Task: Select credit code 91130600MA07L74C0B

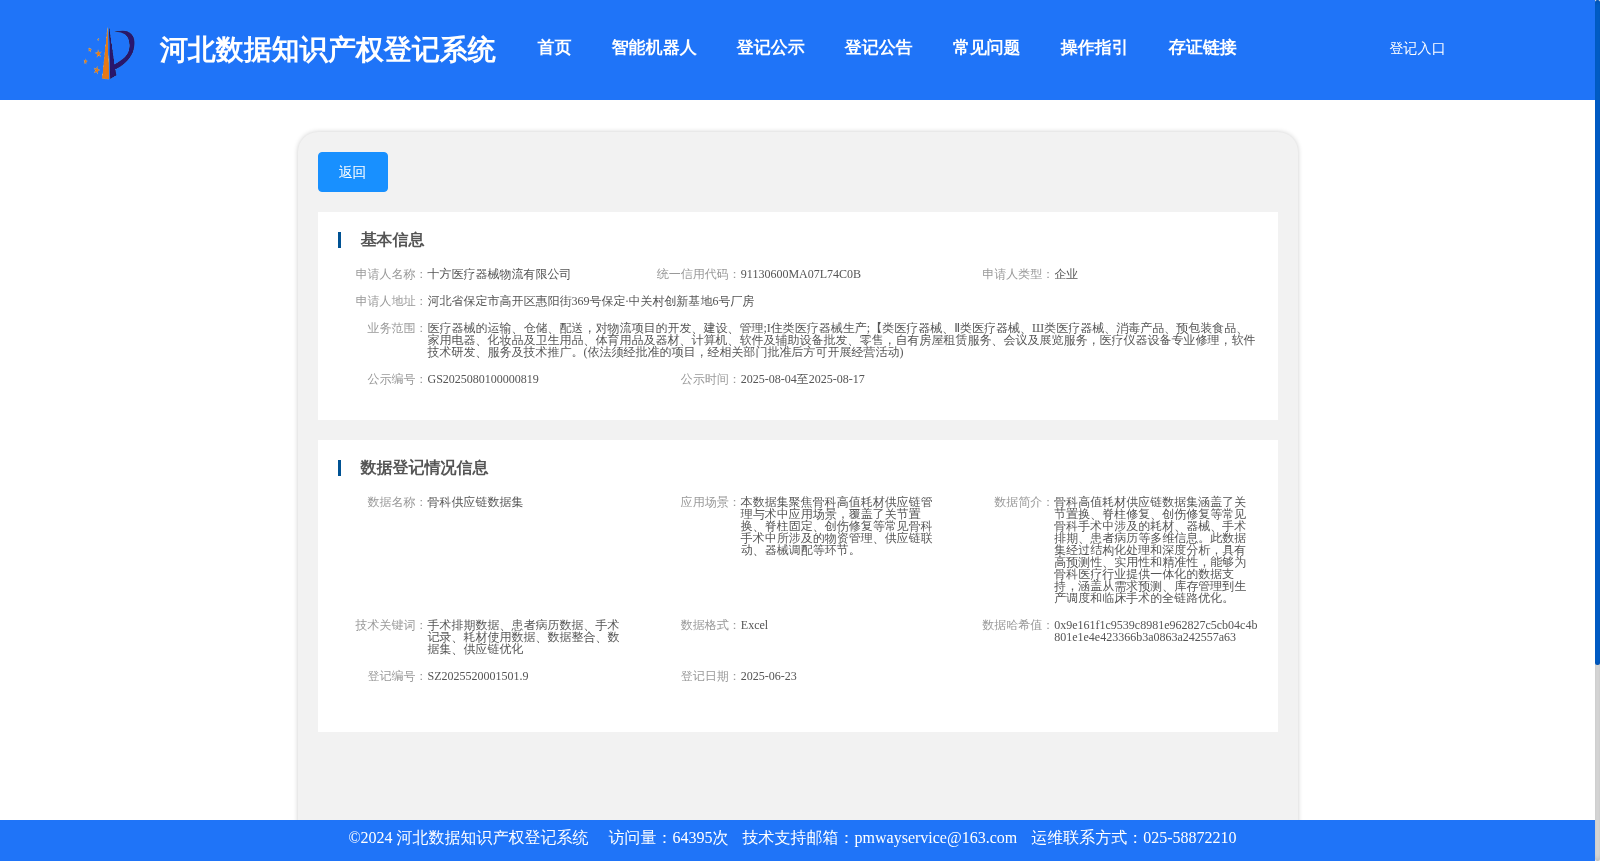Action: coord(800,274)
